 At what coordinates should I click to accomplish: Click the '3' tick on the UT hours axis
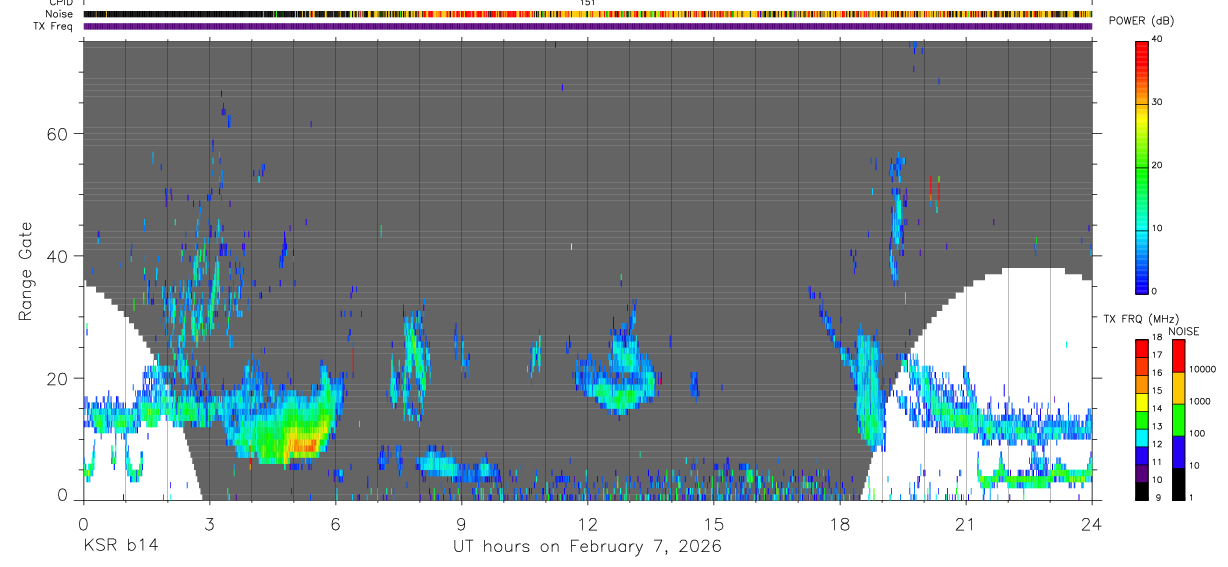point(209,523)
